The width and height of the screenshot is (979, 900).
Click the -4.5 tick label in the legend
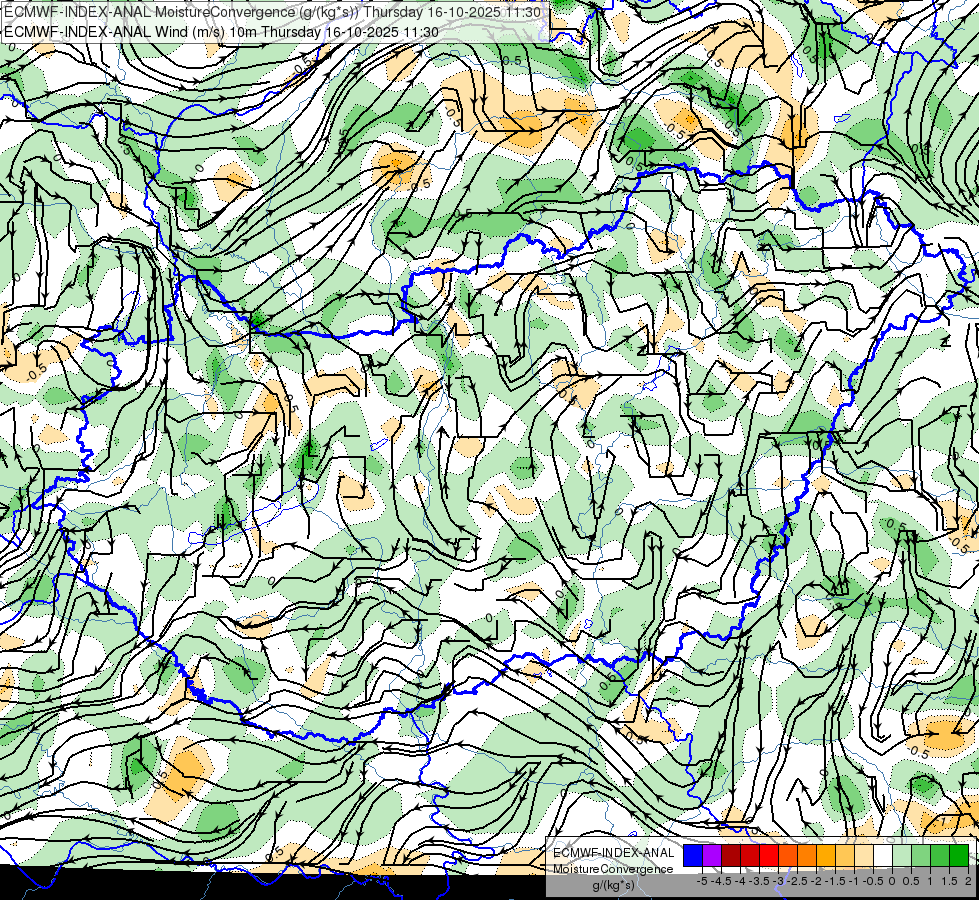tap(721, 881)
